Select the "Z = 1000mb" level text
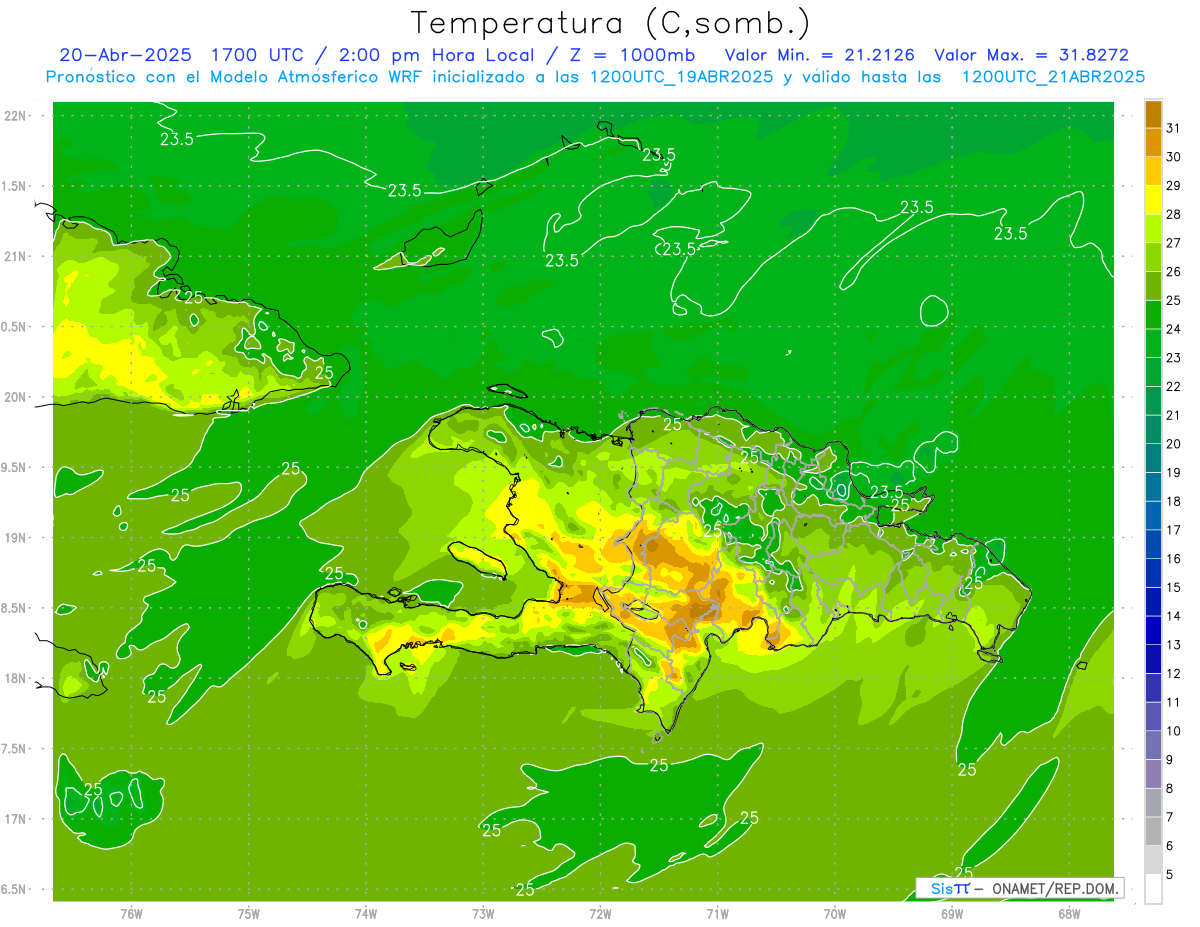This screenshot has width=1200, height=927. click(632, 55)
